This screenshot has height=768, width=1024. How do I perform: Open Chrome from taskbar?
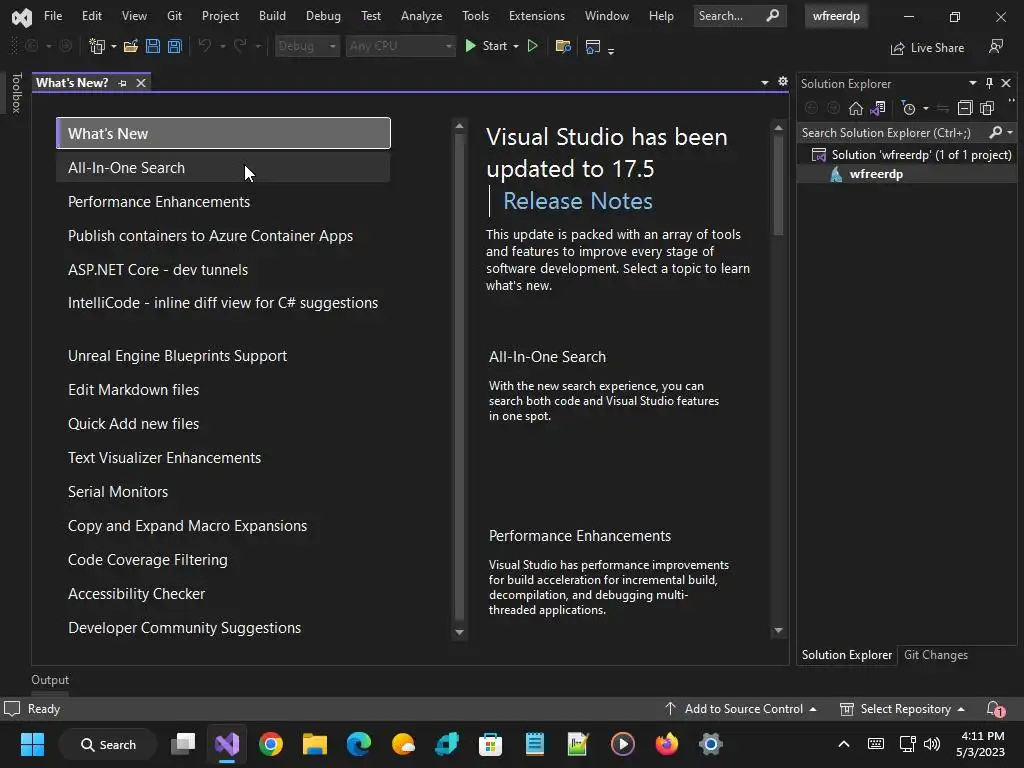pos(271,744)
